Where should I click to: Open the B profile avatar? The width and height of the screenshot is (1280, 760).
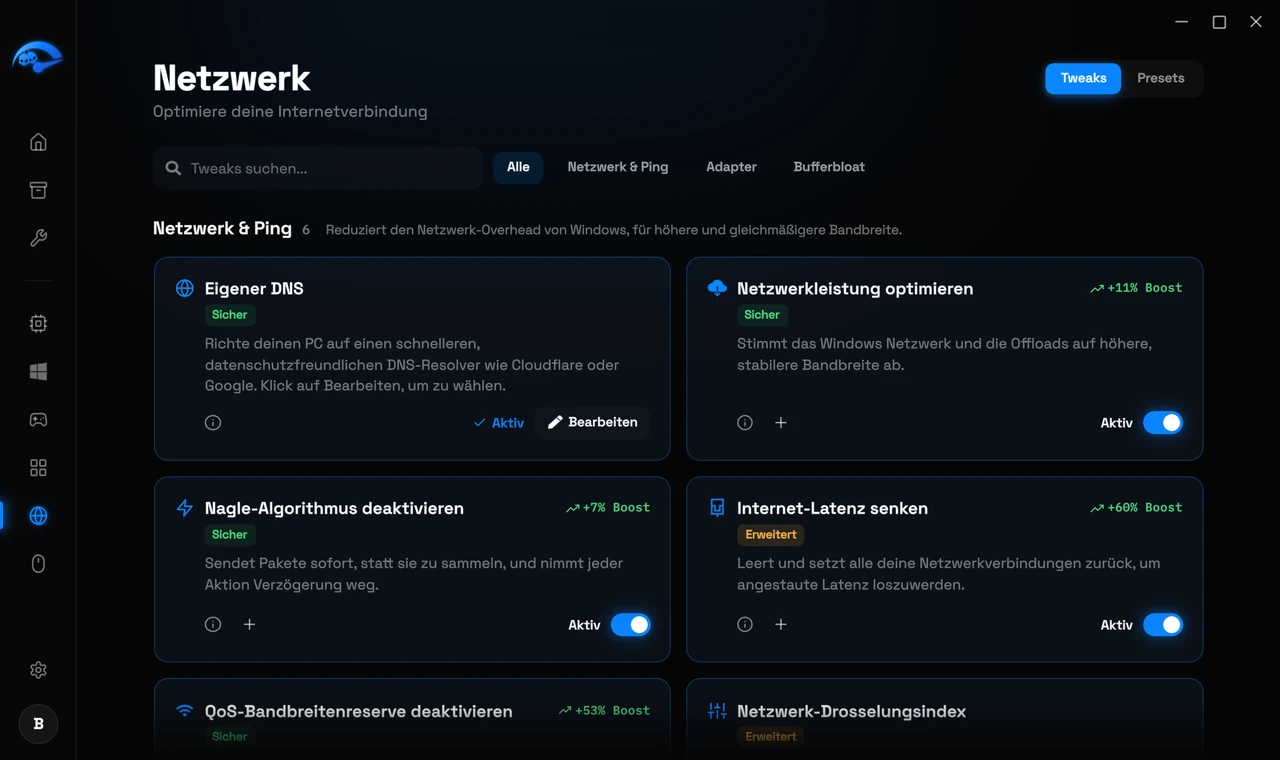(38, 724)
